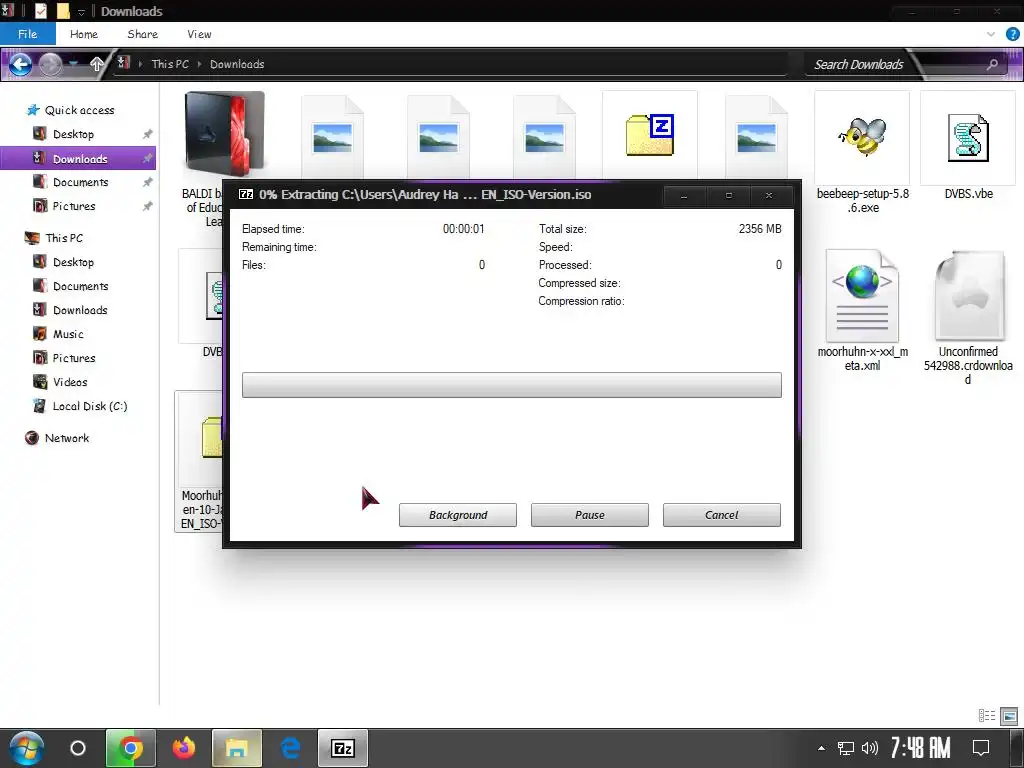Open the Home ribbon tab
1024x768 pixels.
point(84,34)
